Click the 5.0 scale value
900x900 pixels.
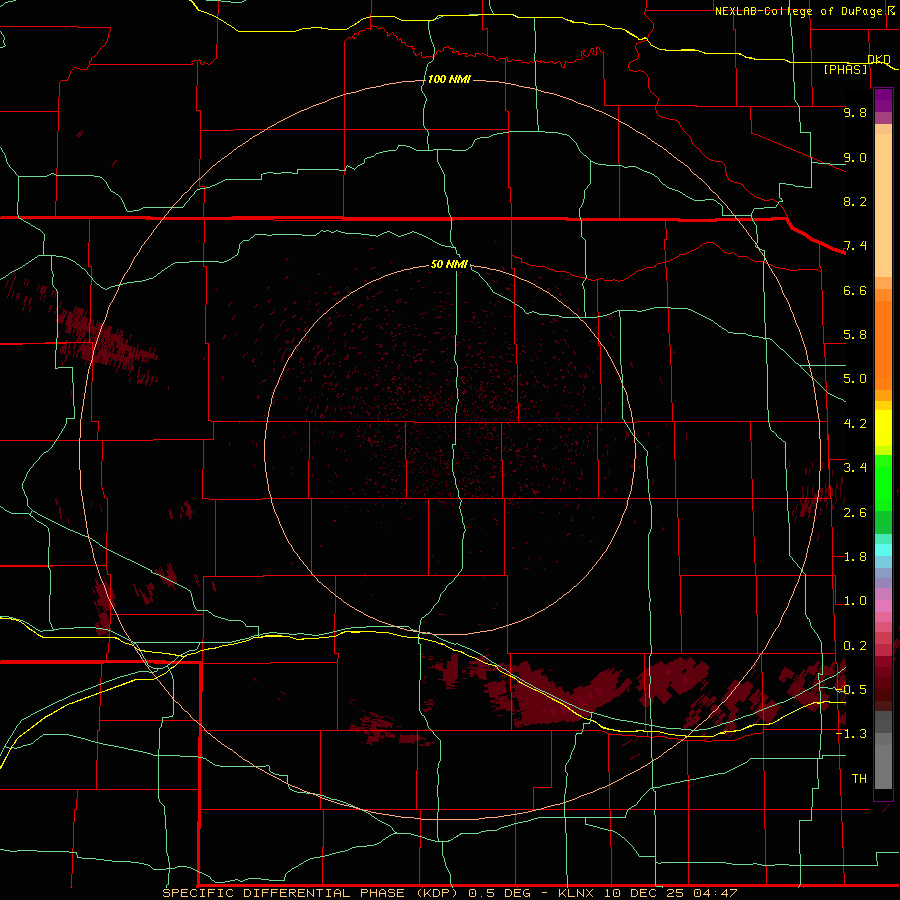pos(855,379)
